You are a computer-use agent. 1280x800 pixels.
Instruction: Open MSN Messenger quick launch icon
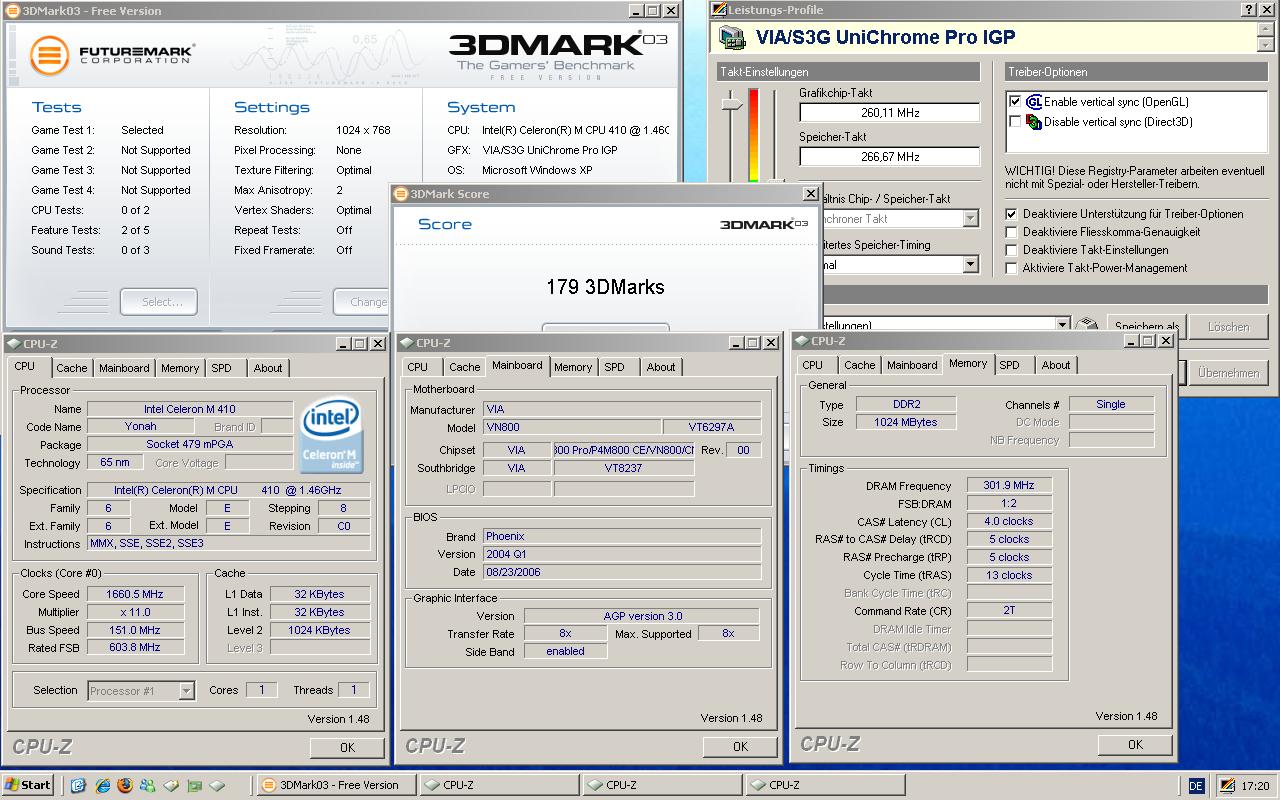148,785
